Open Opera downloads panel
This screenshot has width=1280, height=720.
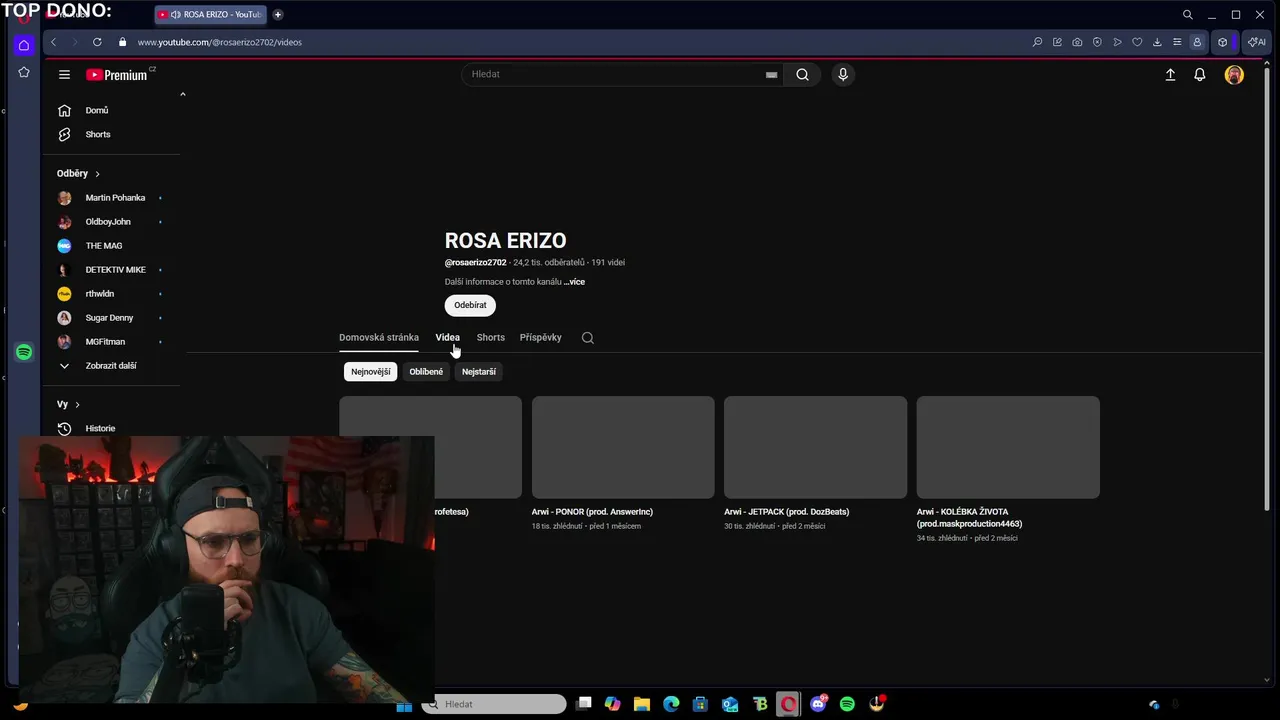point(1157,42)
